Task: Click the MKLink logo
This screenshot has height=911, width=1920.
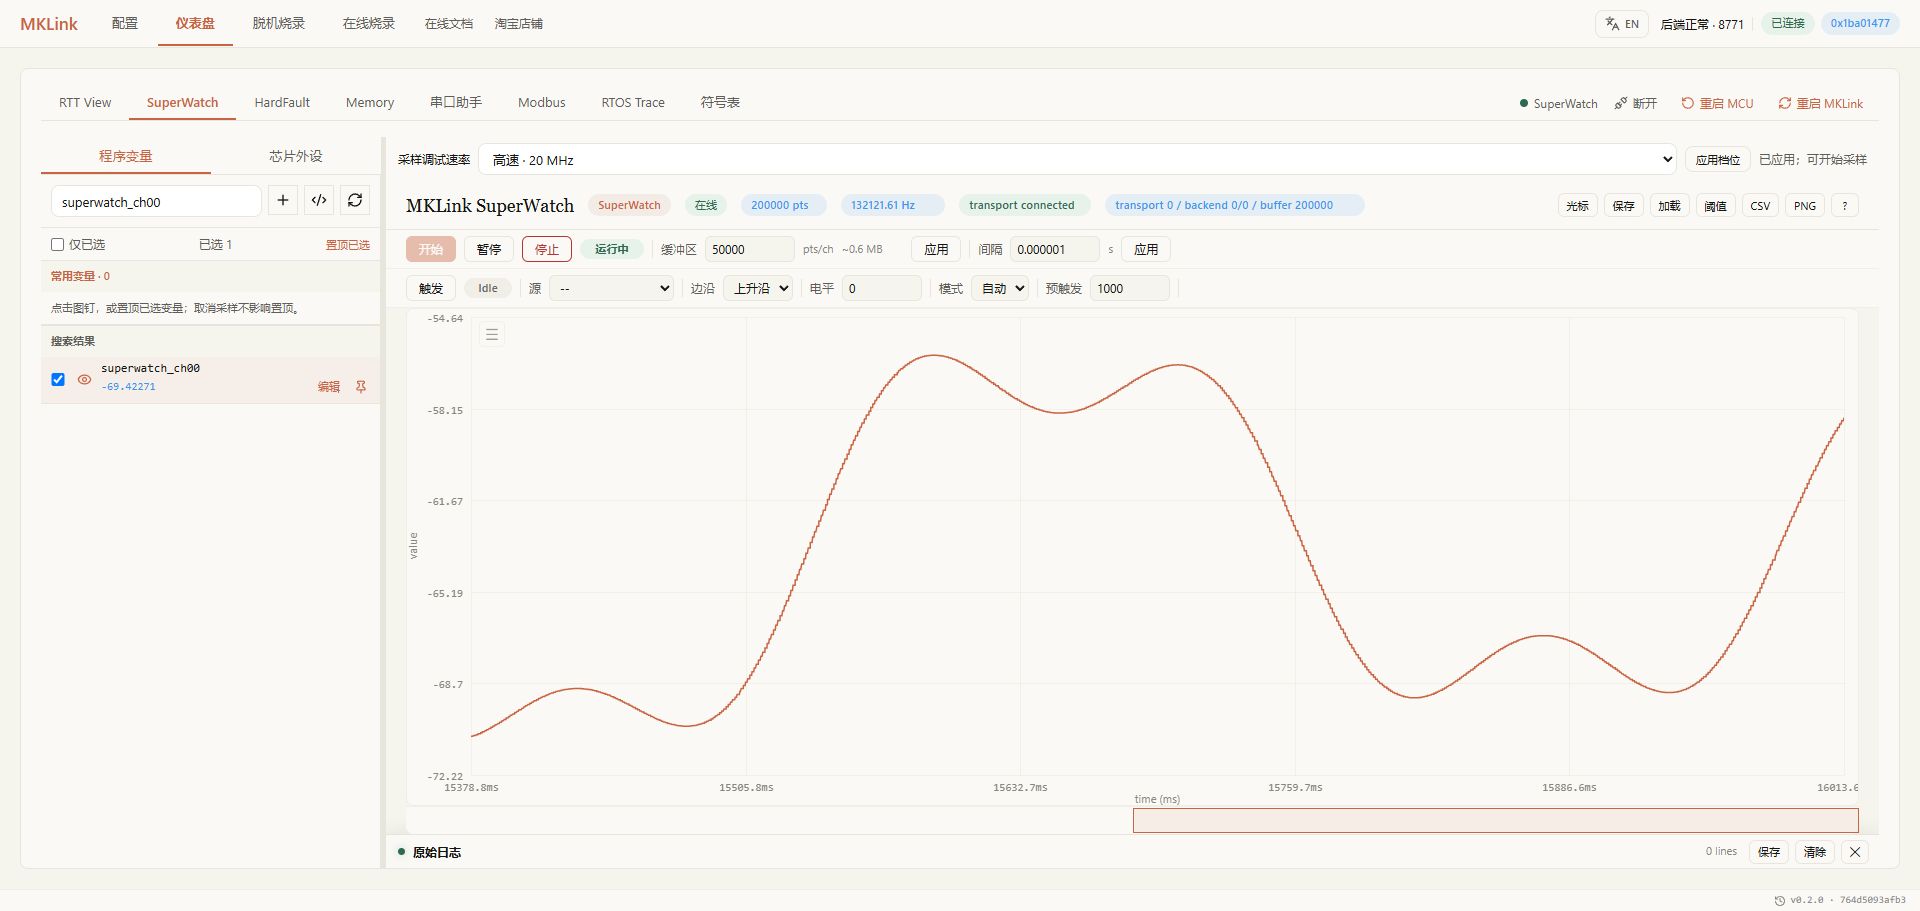Action: (x=49, y=24)
